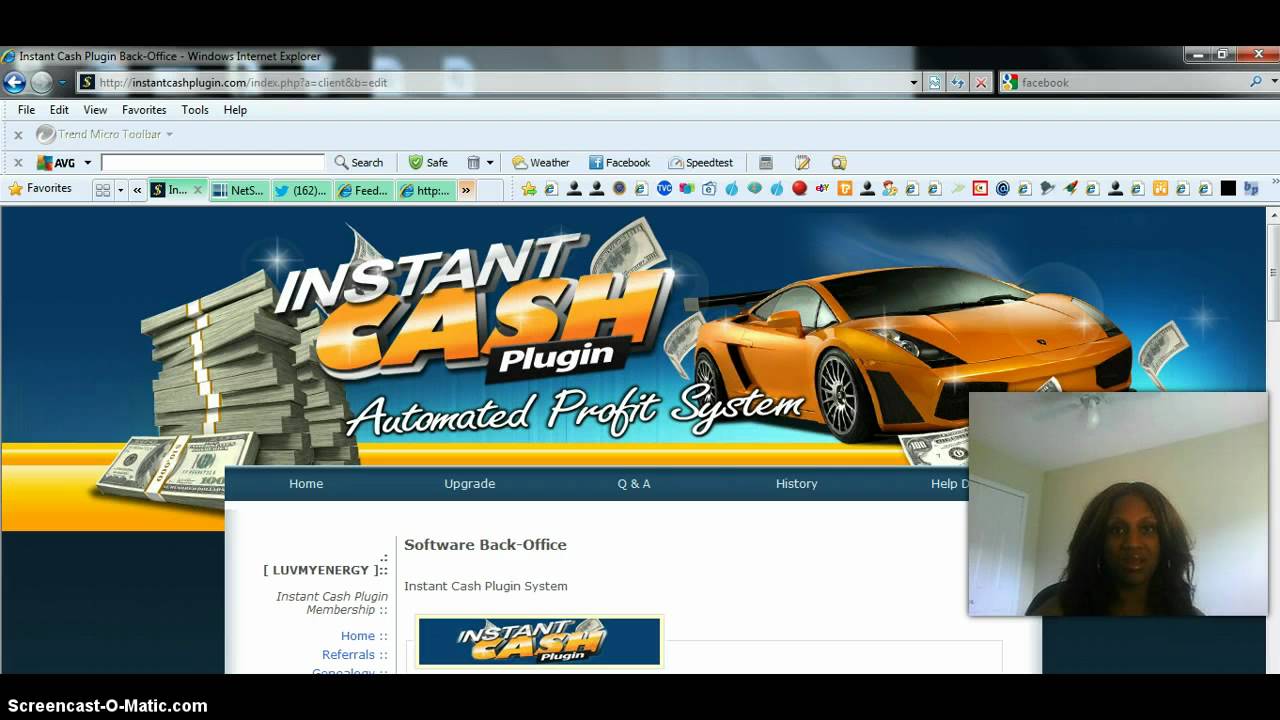Viewport: 1280px width, 720px height.
Task: Expand the favorites bar overflow chevron
Action: 1274,182
